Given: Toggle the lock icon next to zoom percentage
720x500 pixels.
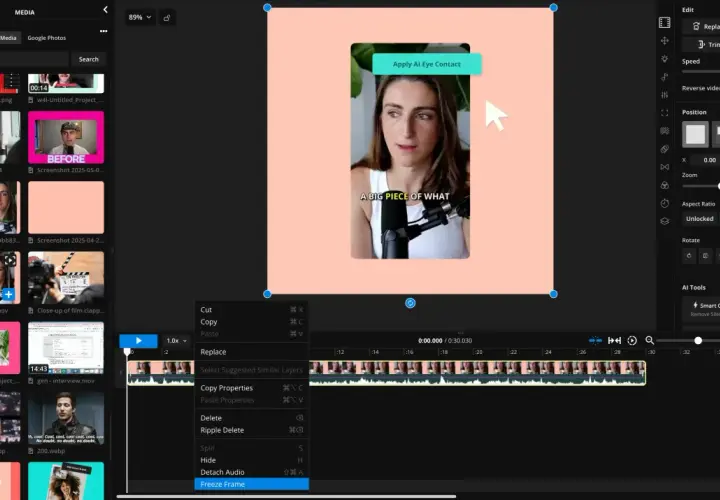Looking at the screenshot, I should pyautogui.click(x=167, y=18).
